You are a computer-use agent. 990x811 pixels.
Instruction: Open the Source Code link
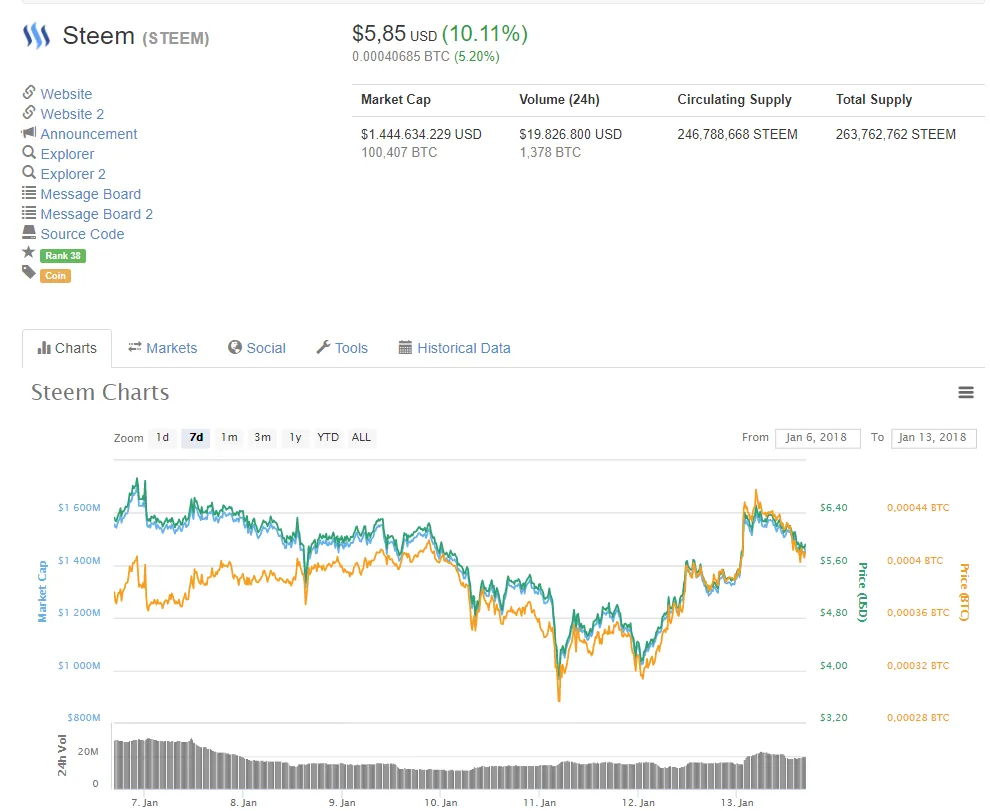pos(82,234)
